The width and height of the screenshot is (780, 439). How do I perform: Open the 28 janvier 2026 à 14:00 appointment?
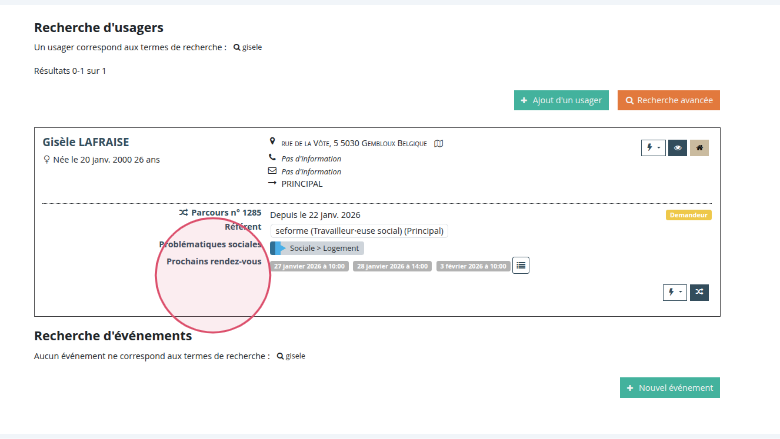point(392,267)
